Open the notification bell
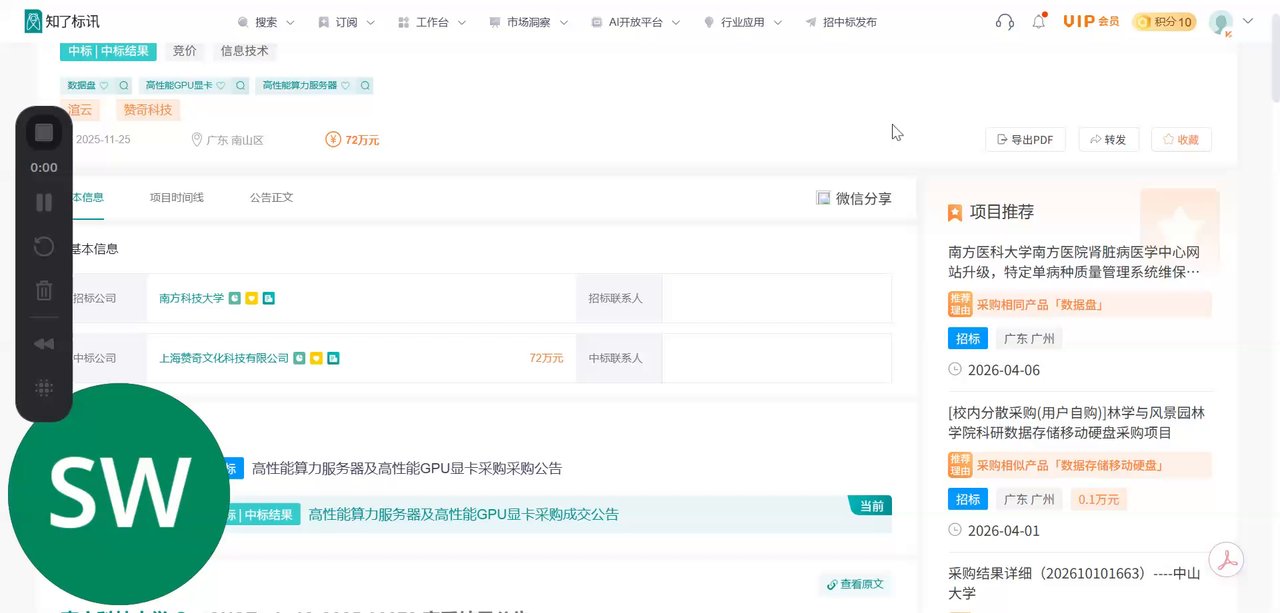The width and height of the screenshot is (1280, 613). pyautogui.click(x=1039, y=21)
